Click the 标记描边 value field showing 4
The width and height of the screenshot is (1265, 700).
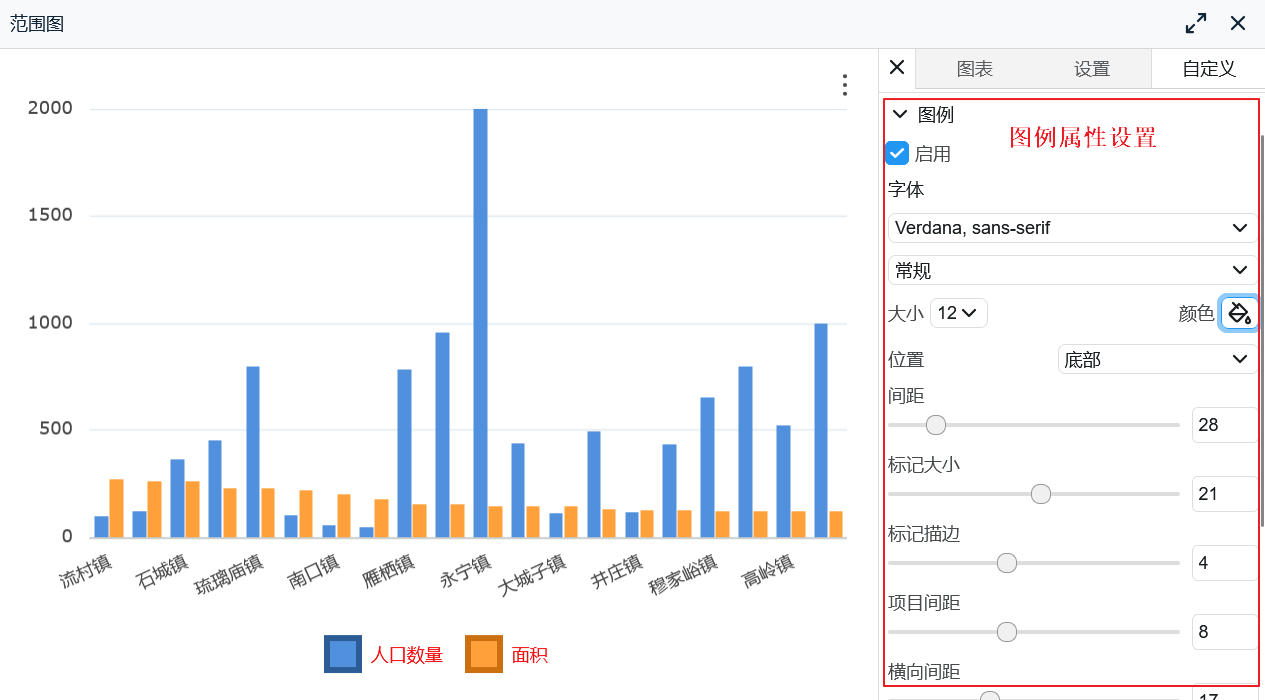[x=1224, y=563]
